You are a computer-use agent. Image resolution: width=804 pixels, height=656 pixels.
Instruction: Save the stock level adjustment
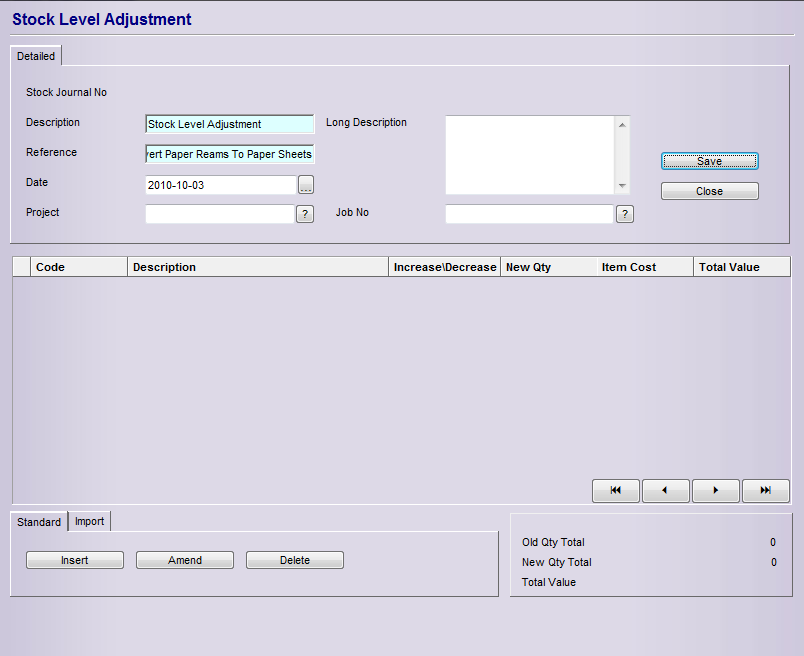[709, 161]
